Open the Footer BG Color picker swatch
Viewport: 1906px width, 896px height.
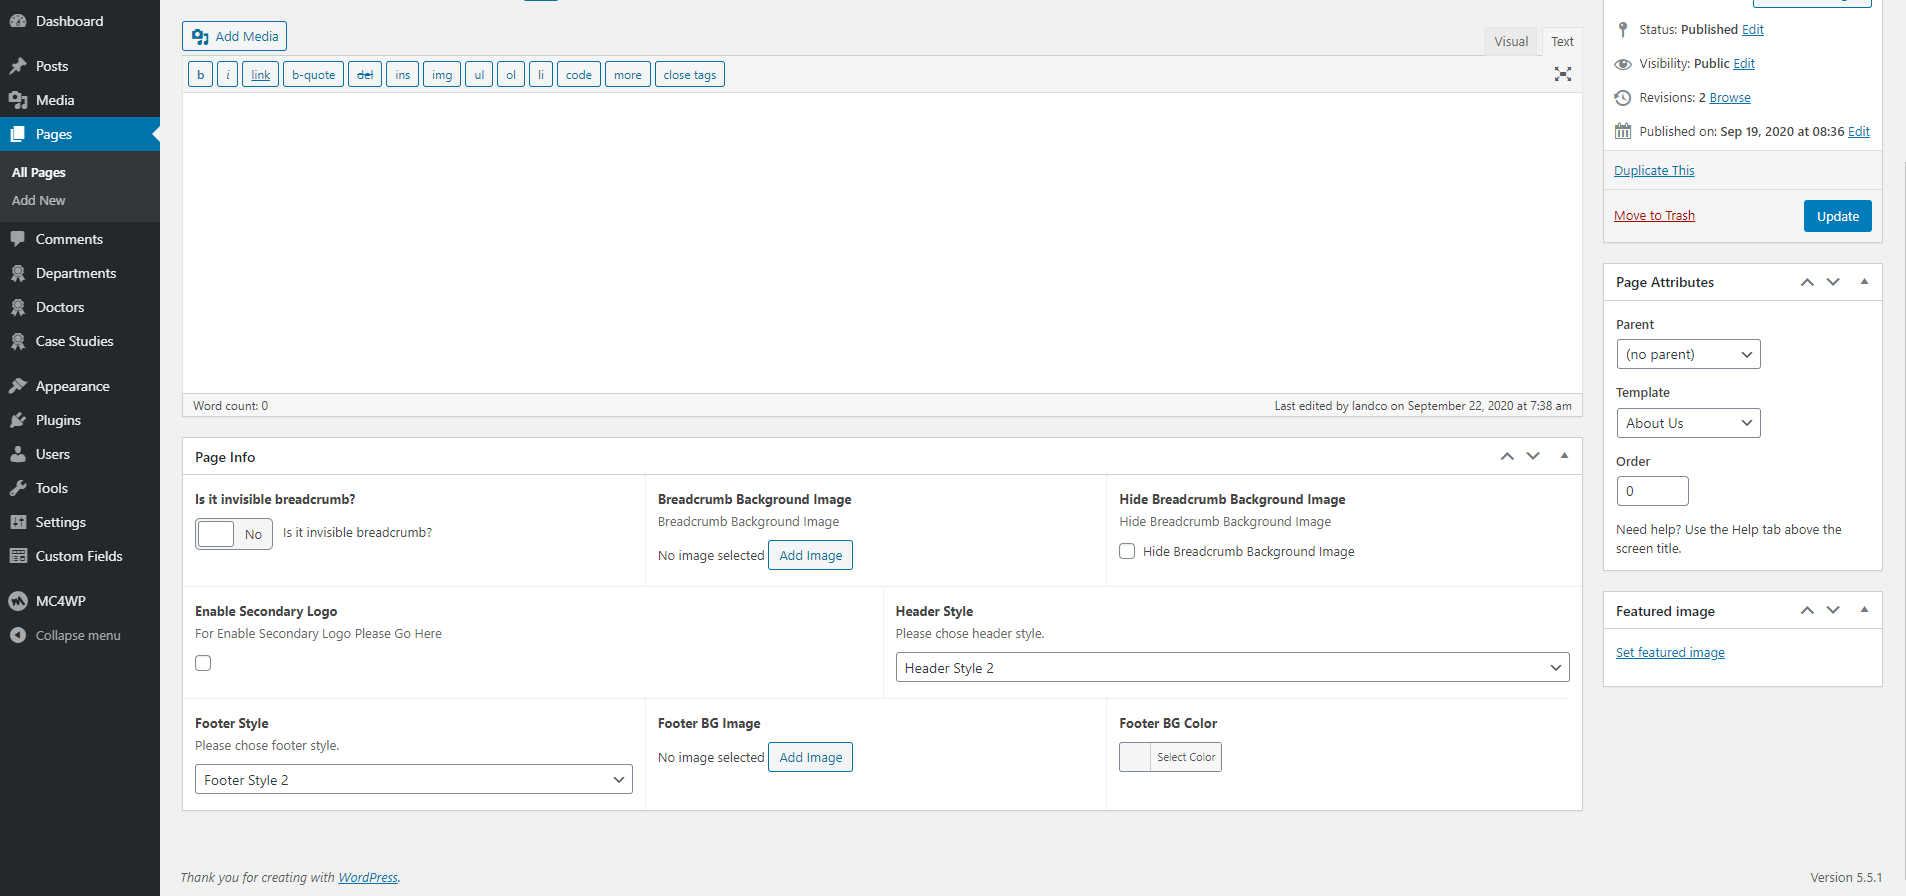1136,757
